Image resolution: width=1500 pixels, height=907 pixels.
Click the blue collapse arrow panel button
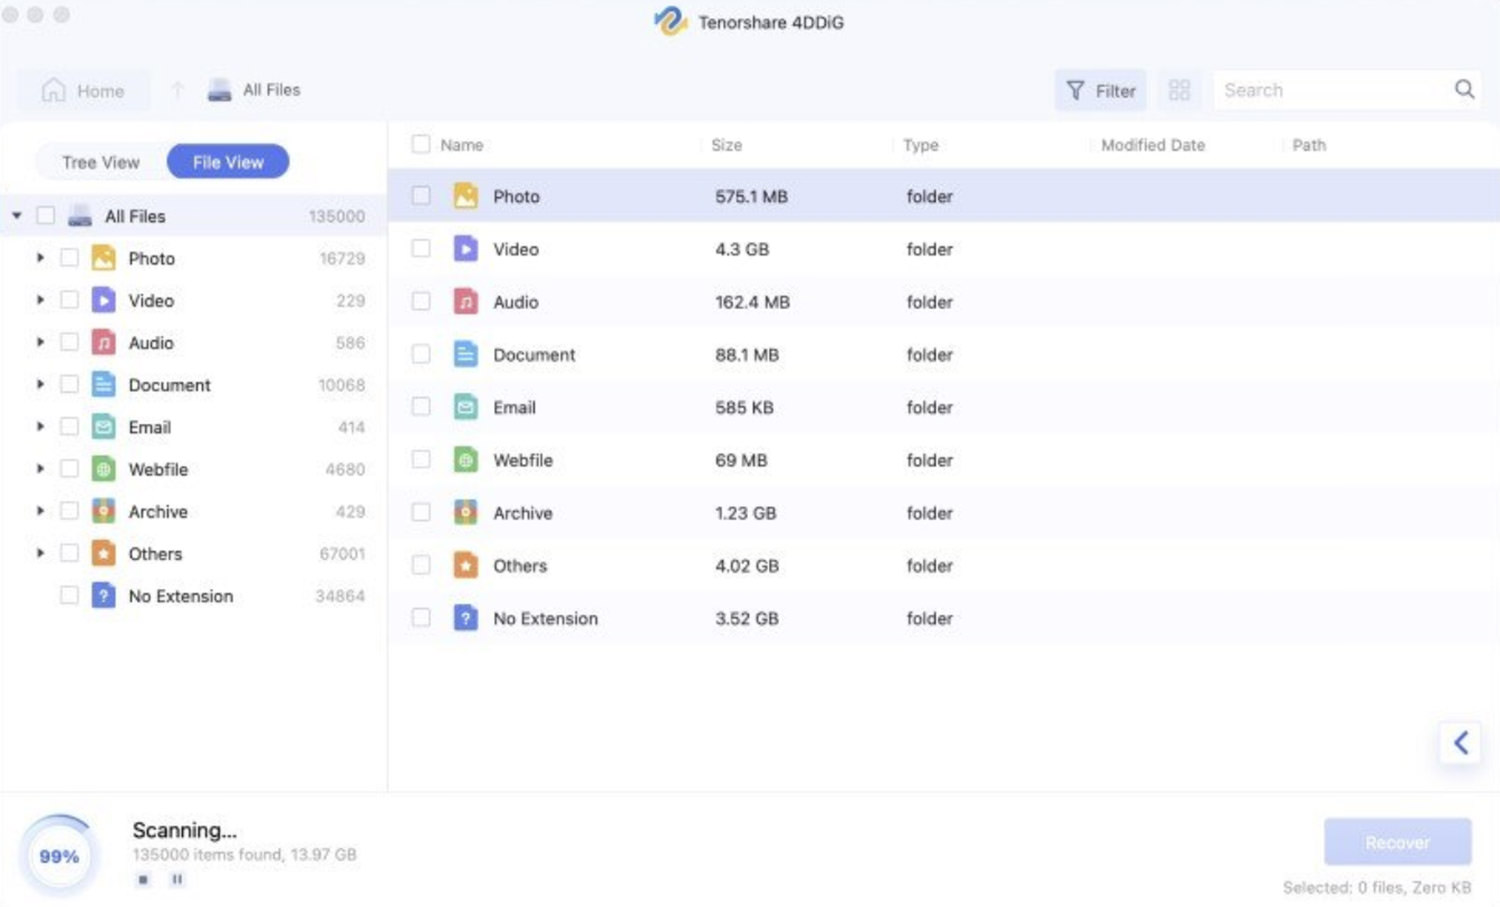(1460, 743)
